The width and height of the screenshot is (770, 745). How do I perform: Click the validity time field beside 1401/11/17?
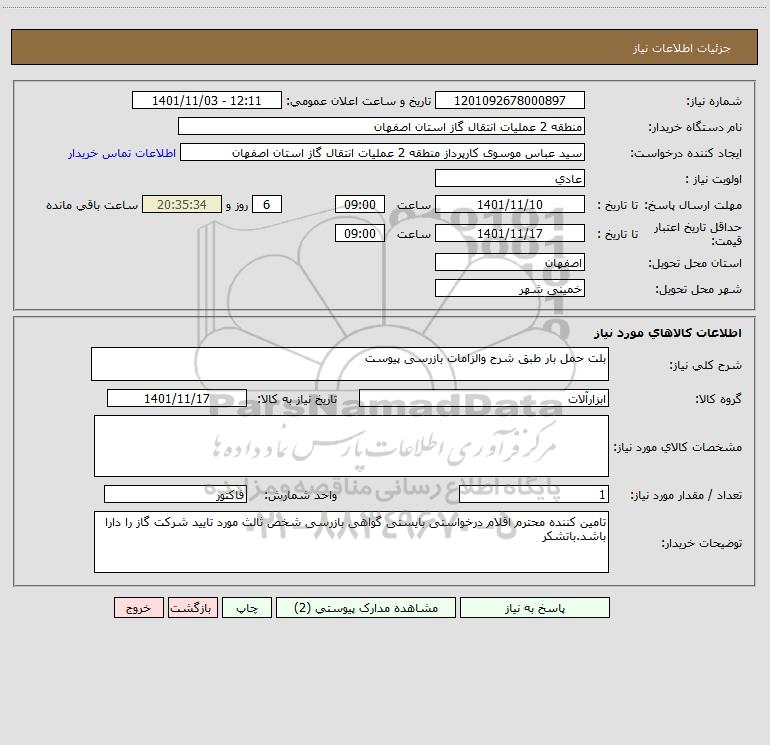coord(360,233)
